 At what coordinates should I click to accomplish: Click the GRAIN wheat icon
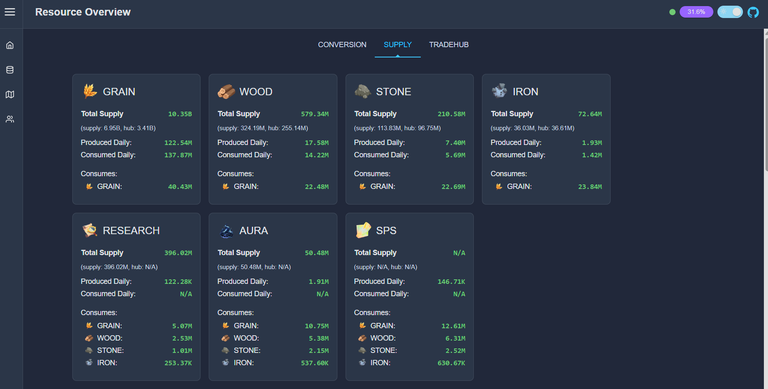90,91
